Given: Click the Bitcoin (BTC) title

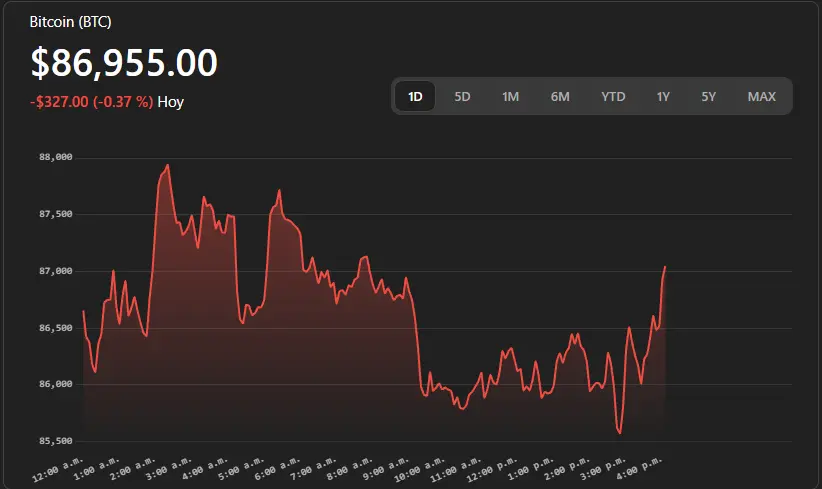Looking at the screenshot, I should coord(71,21).
